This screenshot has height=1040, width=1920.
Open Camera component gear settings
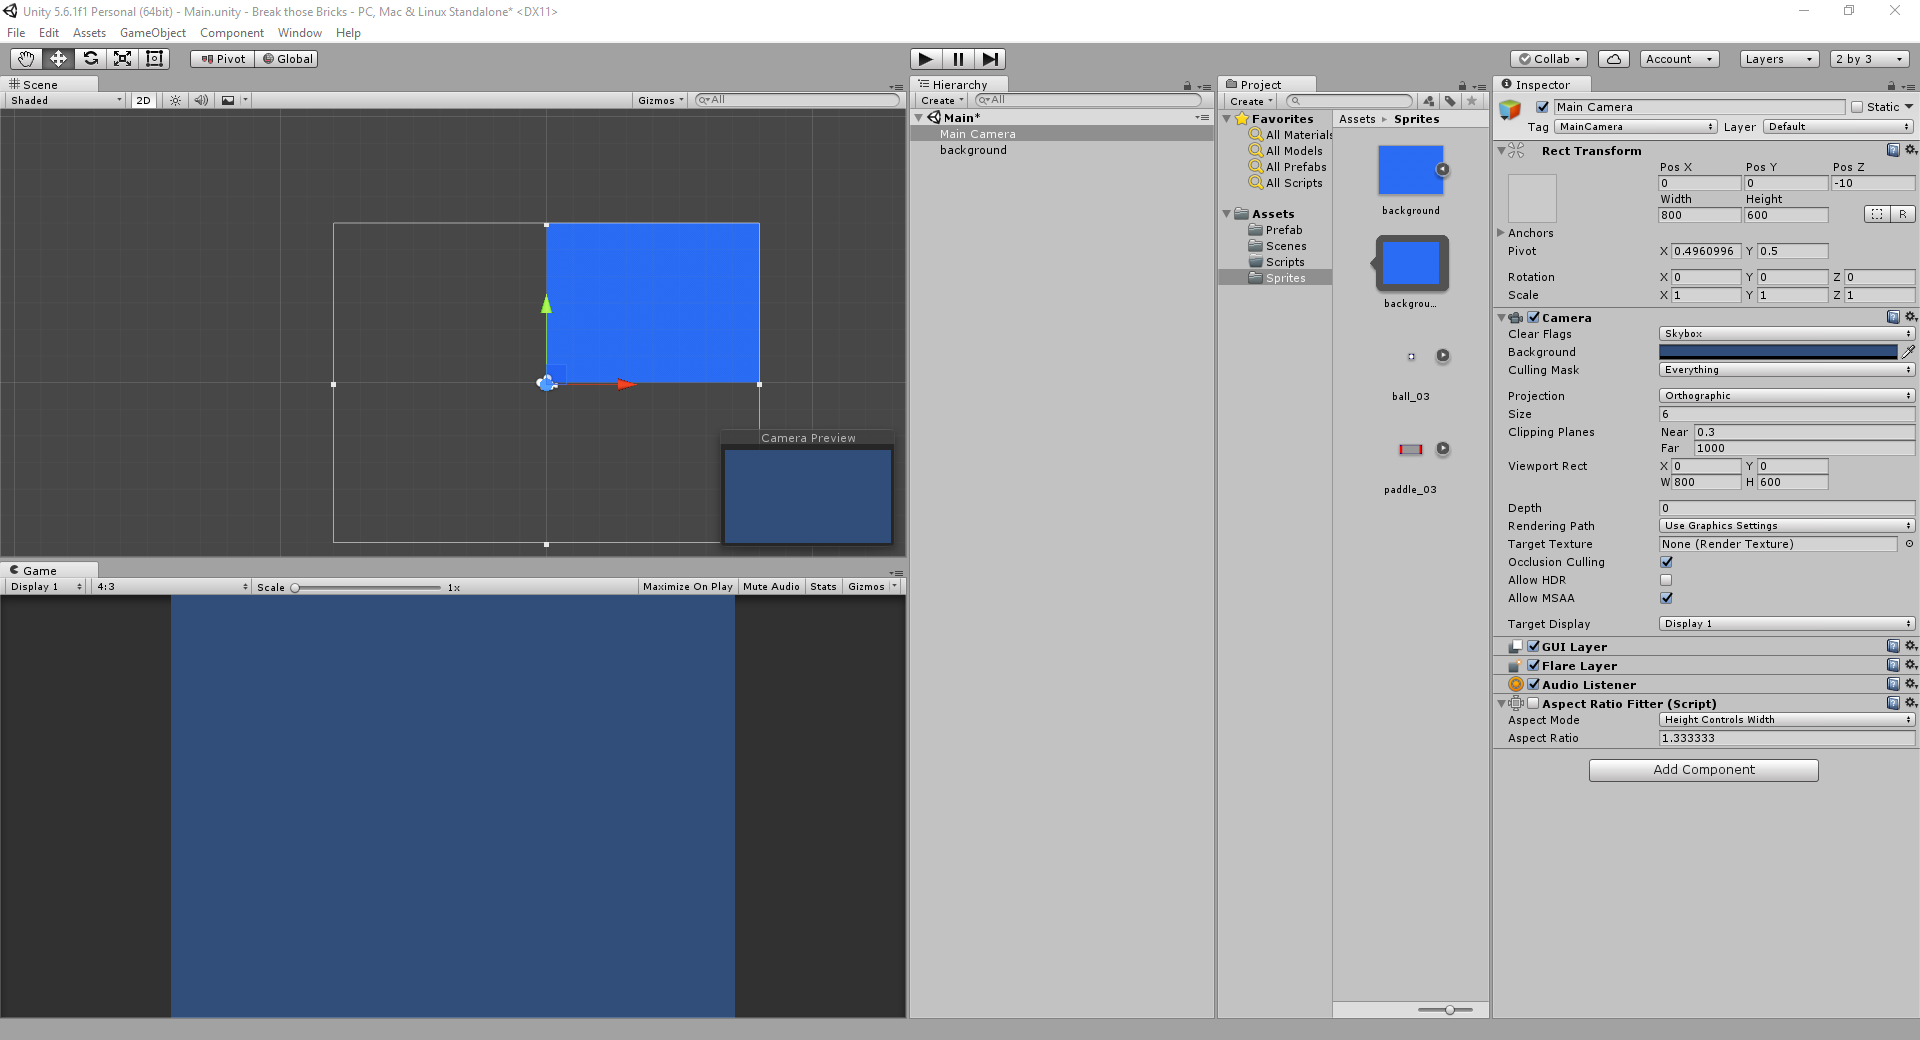tap(1911, 317)
